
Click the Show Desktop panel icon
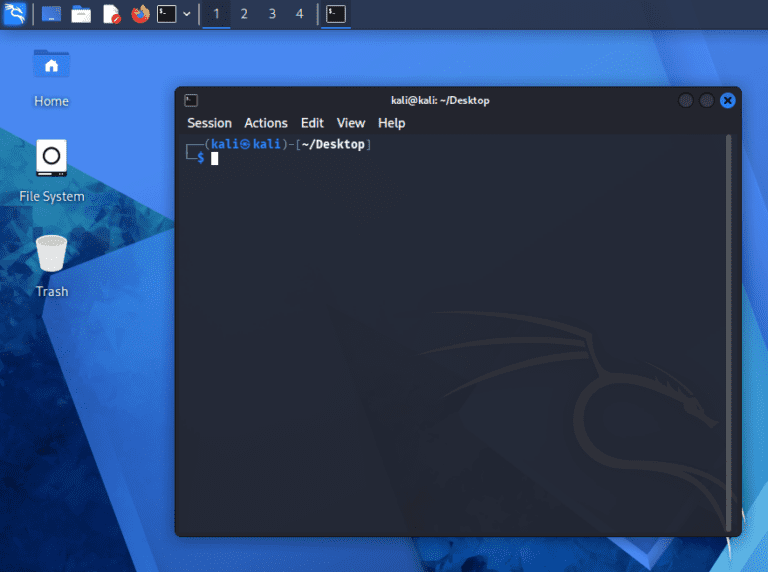51,14
